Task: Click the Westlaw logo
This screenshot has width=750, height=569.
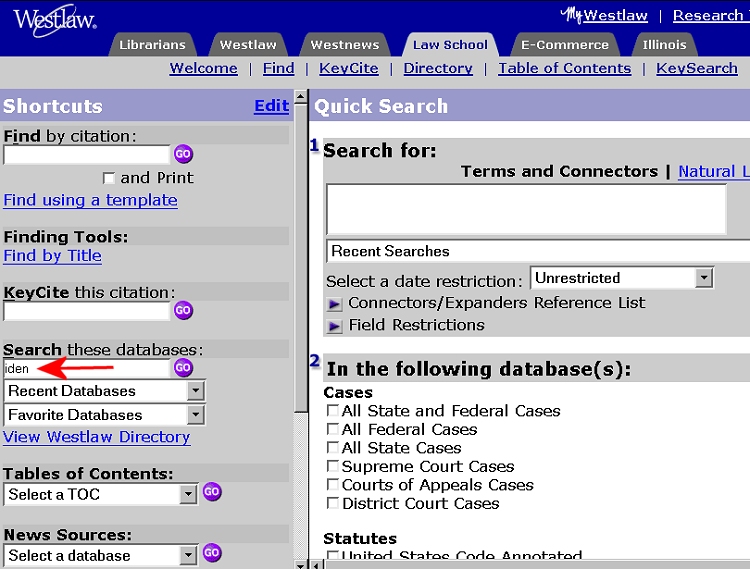Action: (x=55, y=21)
